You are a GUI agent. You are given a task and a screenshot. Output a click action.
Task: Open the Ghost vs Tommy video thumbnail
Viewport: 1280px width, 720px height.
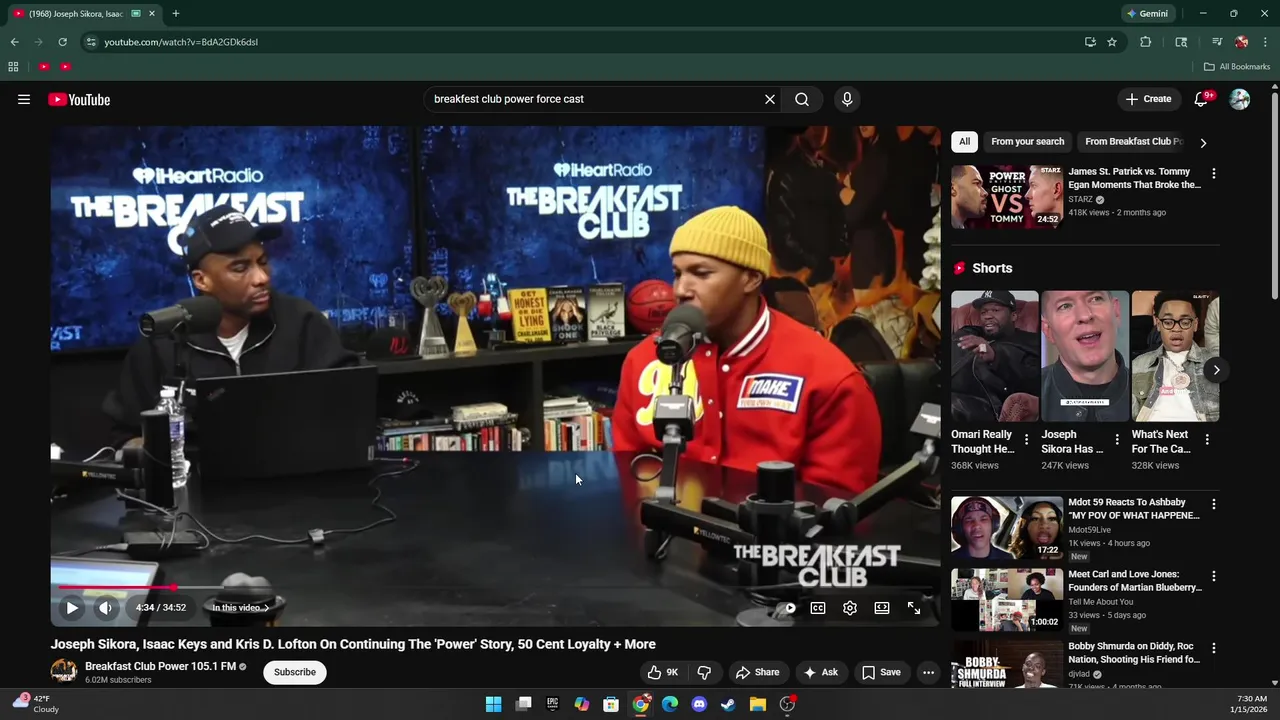pos(1007,197)
